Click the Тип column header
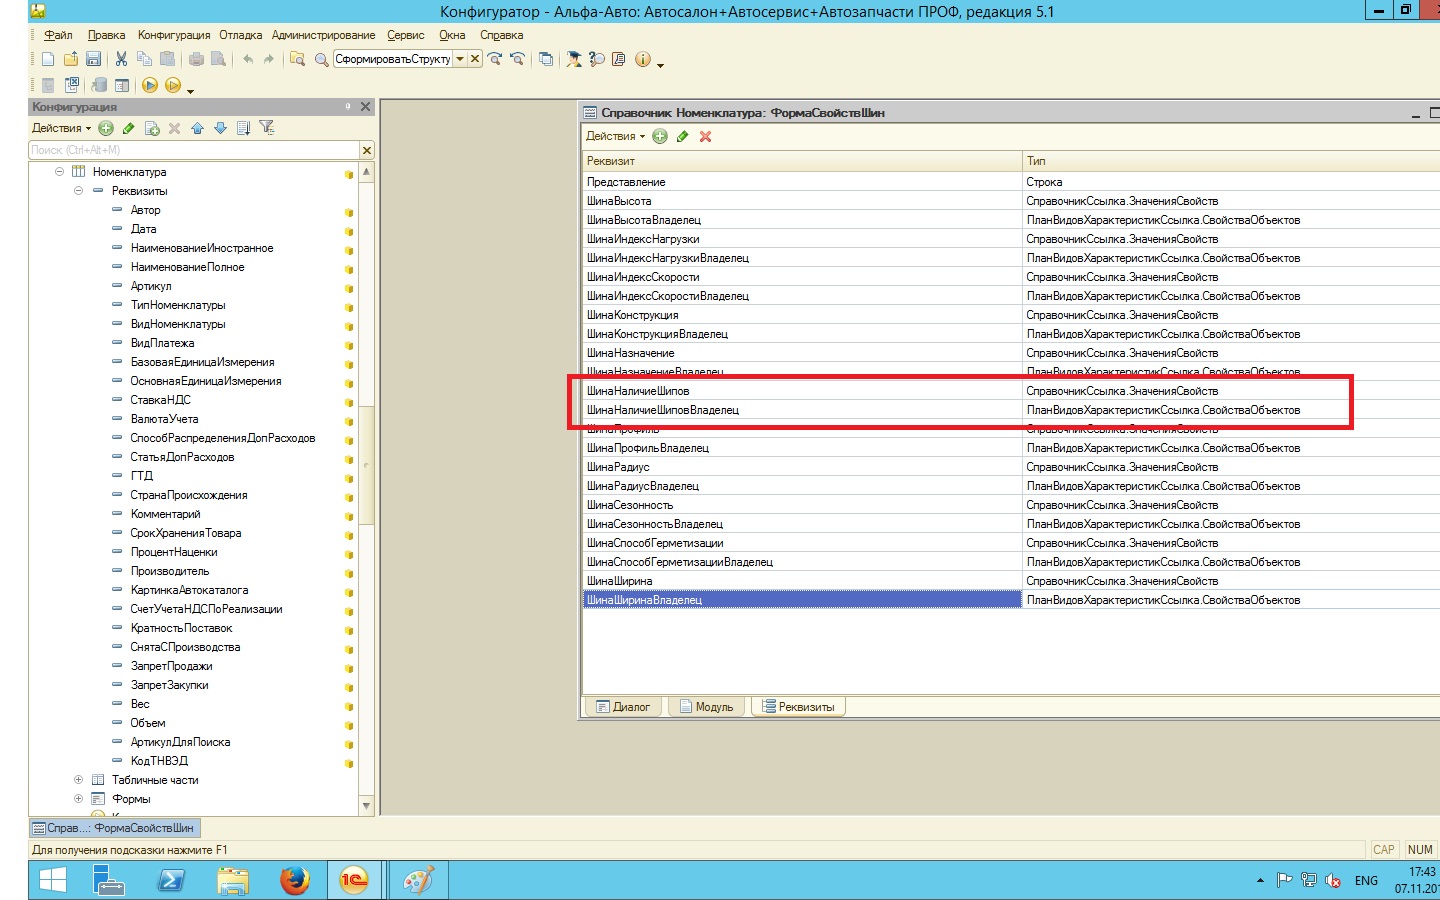 click(1230, 161)
